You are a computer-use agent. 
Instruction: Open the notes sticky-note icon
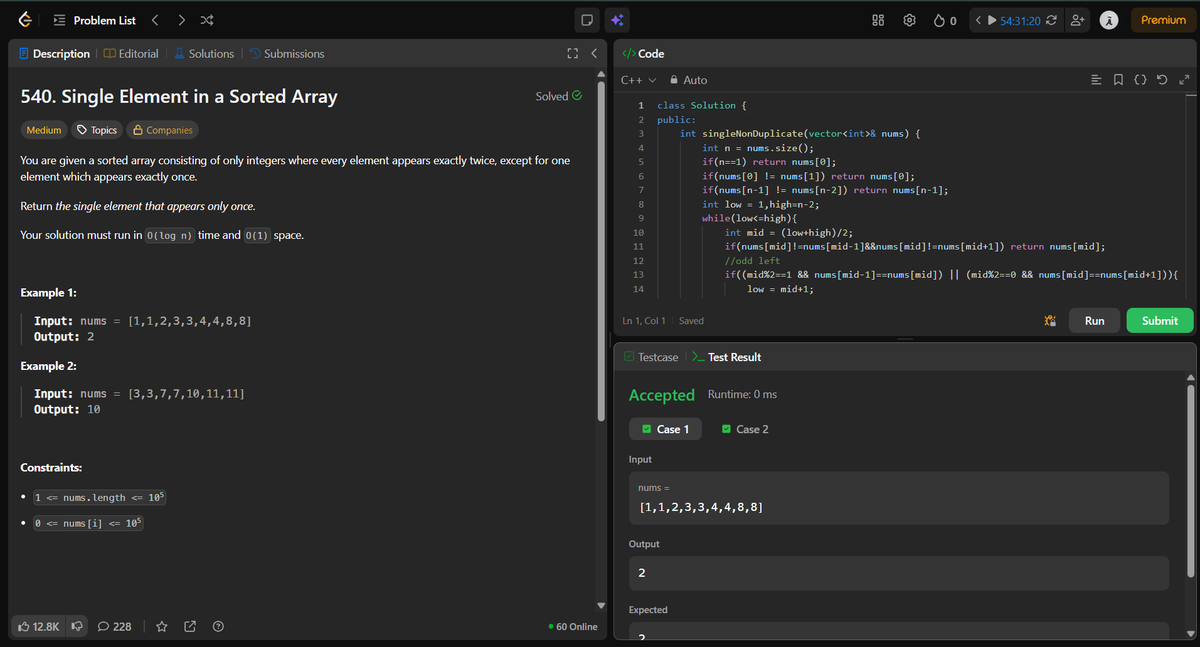pyautogui.click(x=588, y=20)
